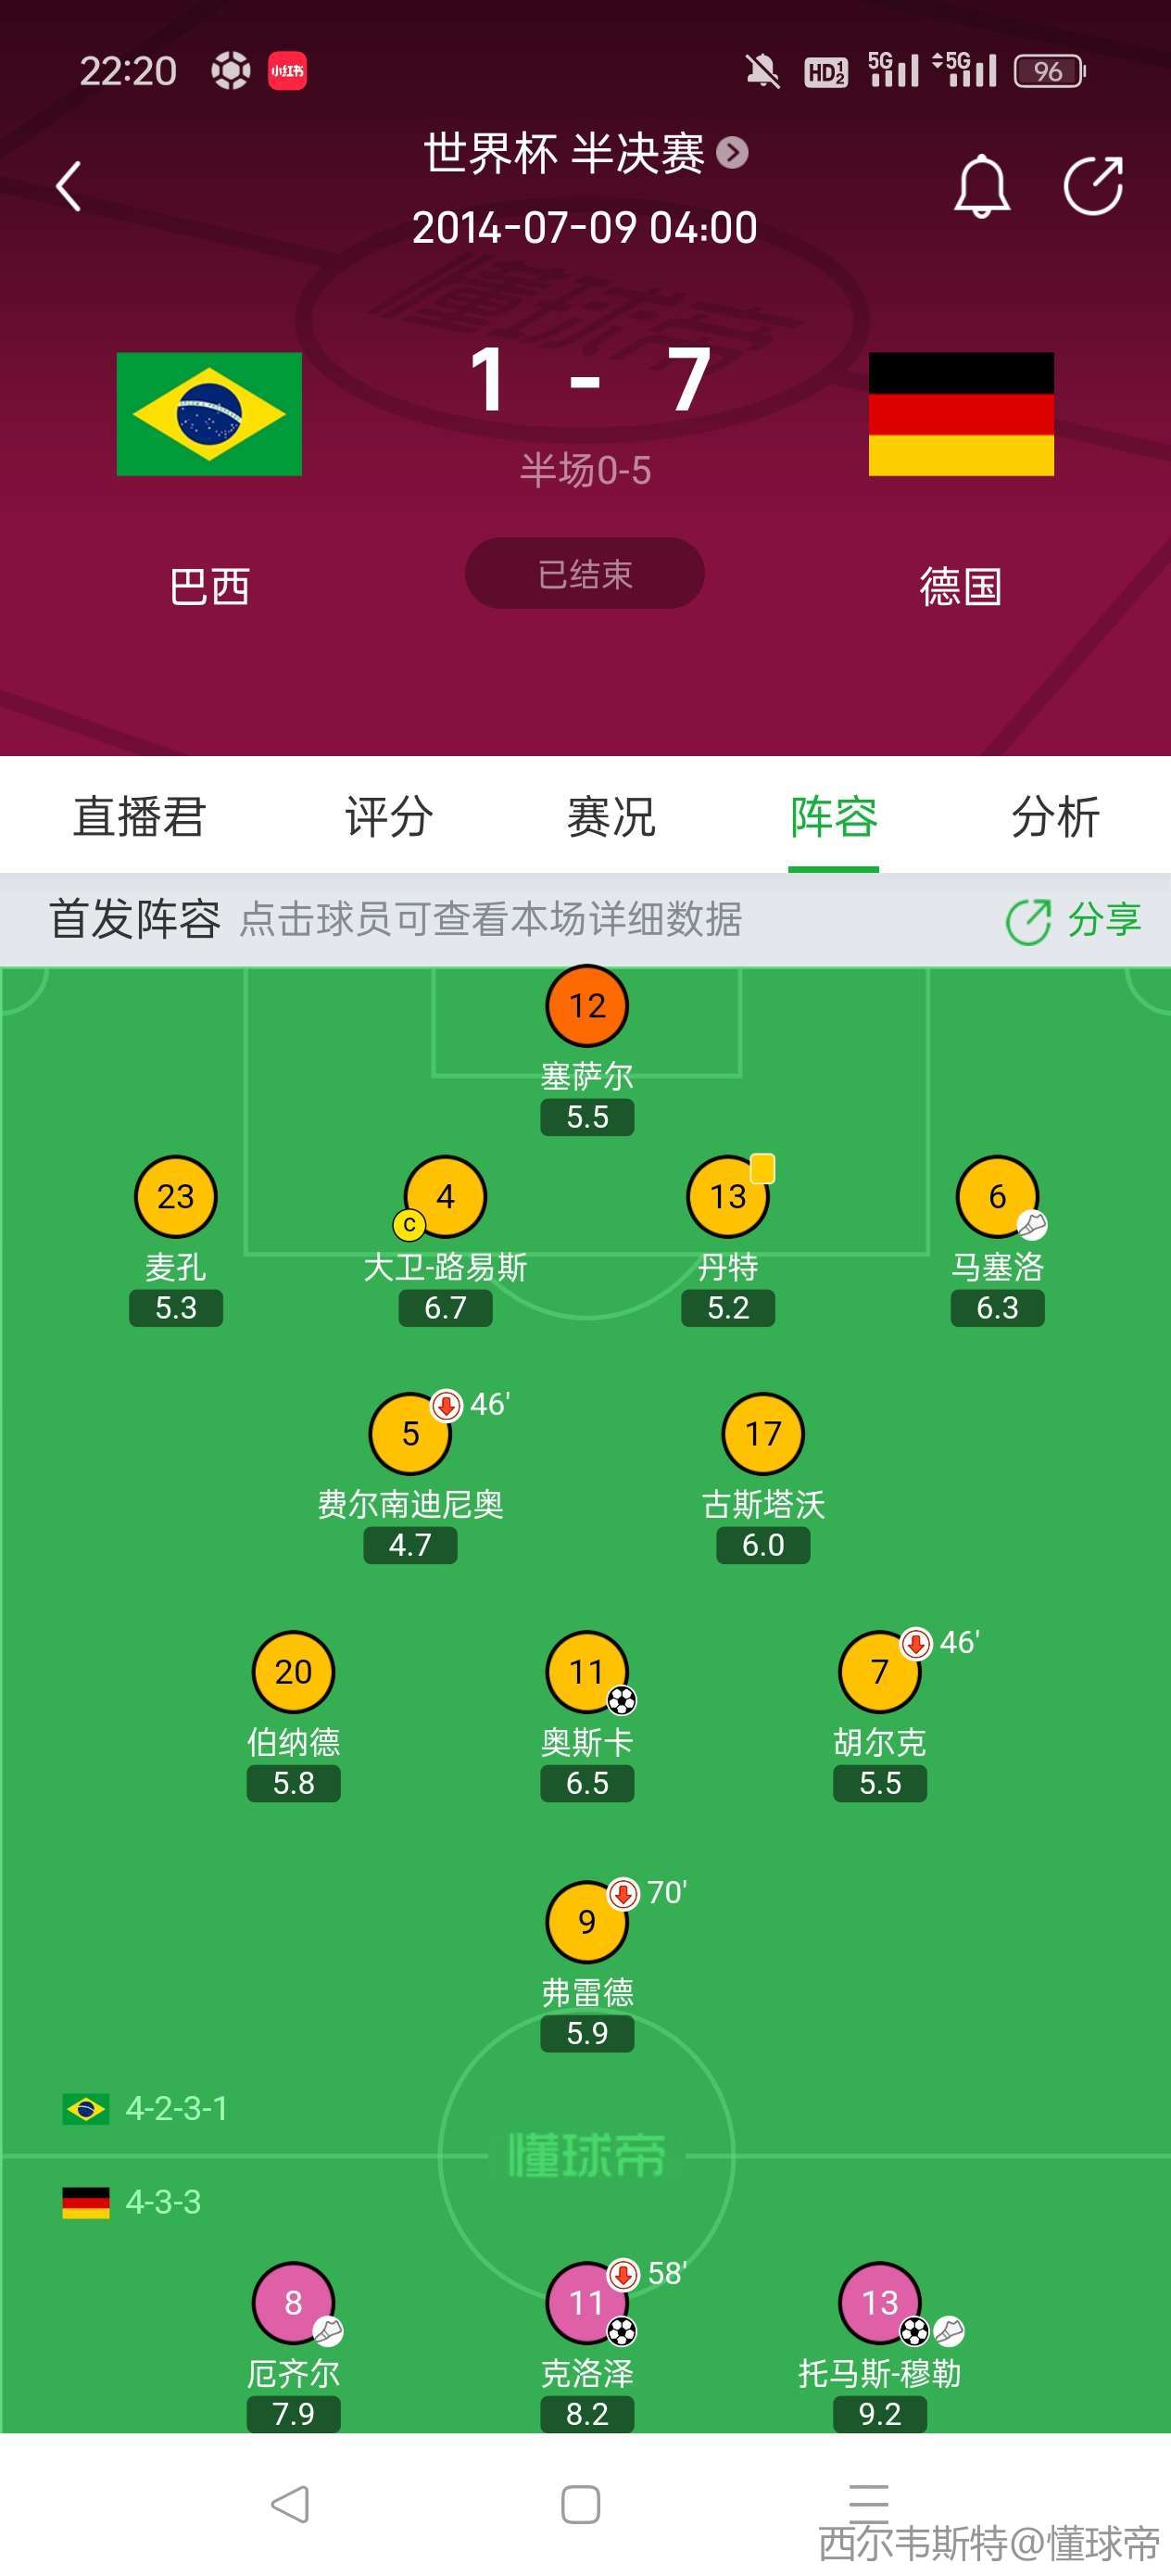The image size is (1171, 2576).
Task: Tap captain 大卫-路易斯 number 4
Action: point(445,1197)
